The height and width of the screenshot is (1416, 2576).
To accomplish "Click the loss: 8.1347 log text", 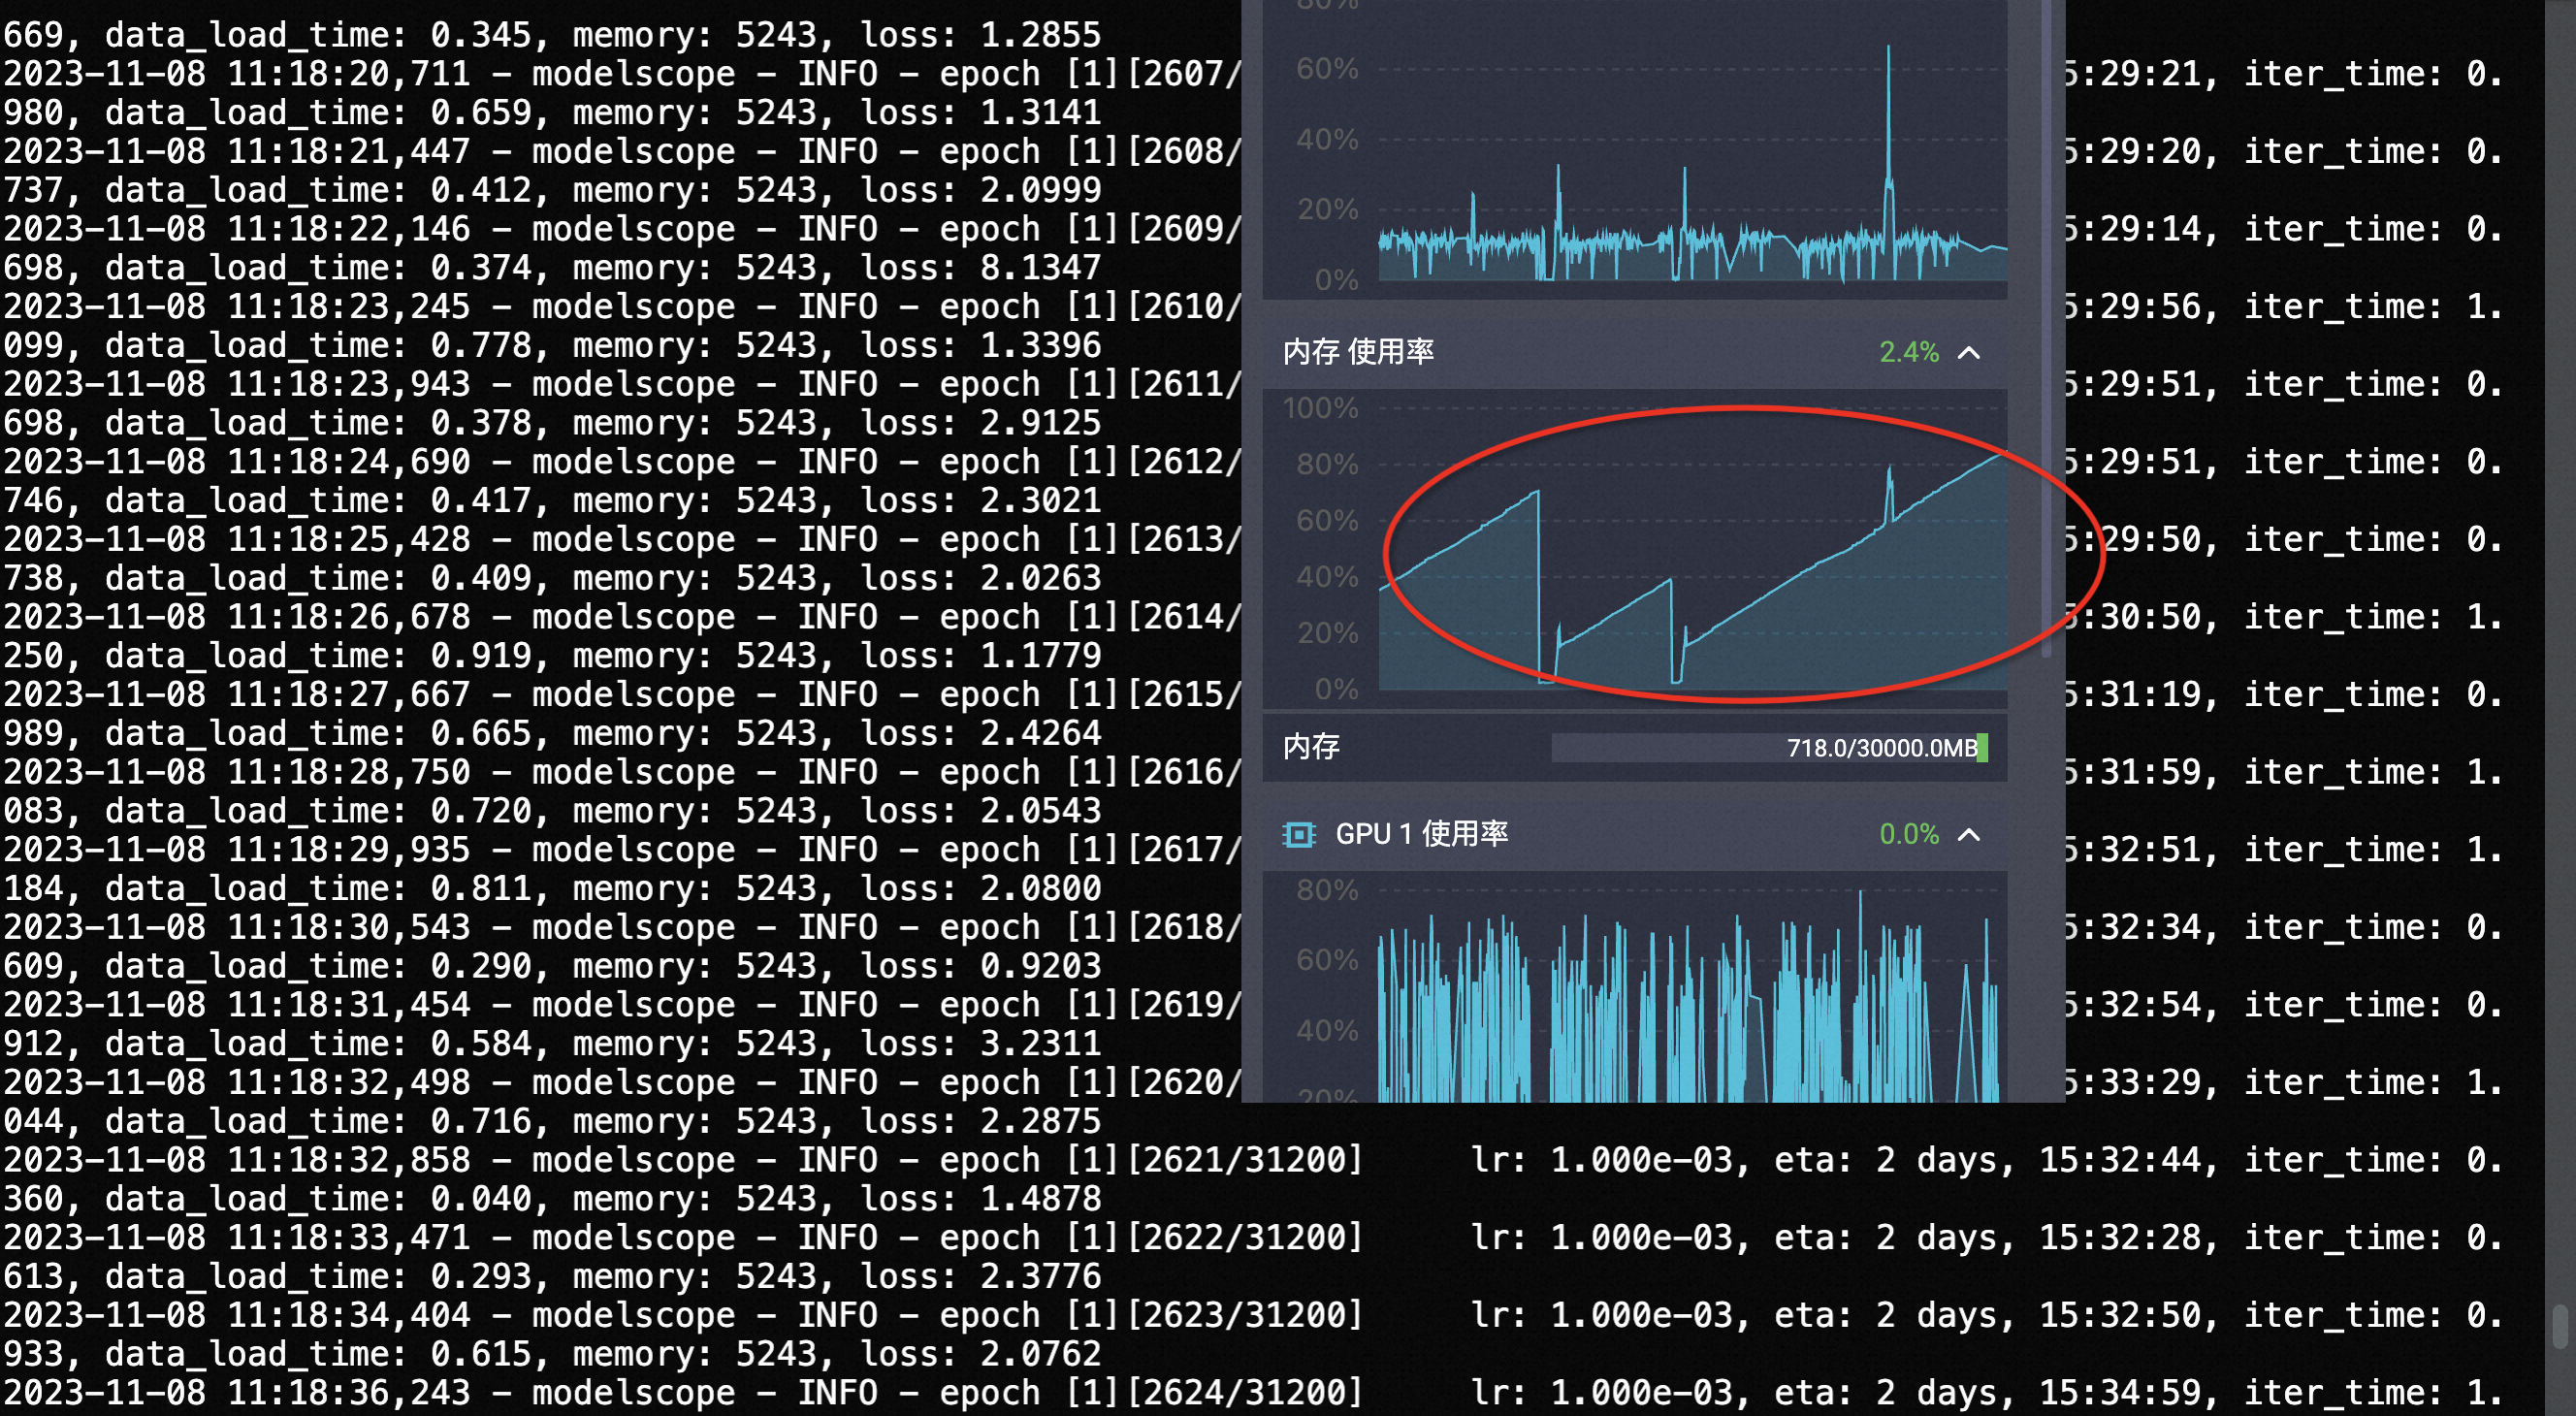I will tap(980, 268).
